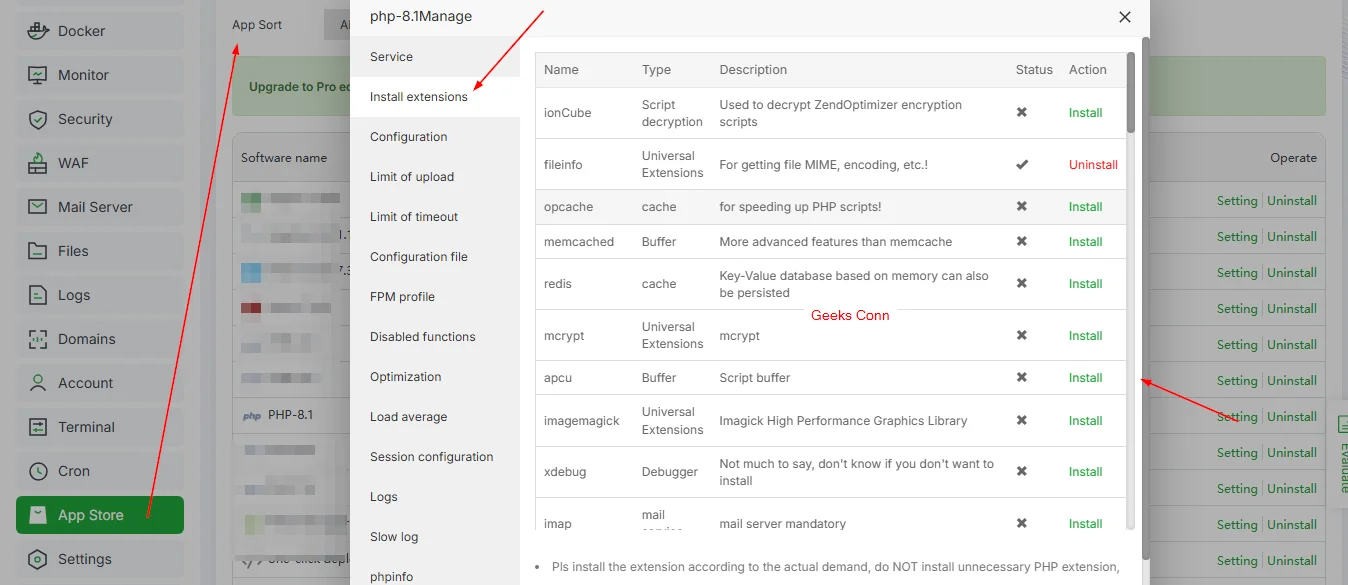1348x585 pixels.
Task: Open the Monitor panel
Action: pos(79,74)
